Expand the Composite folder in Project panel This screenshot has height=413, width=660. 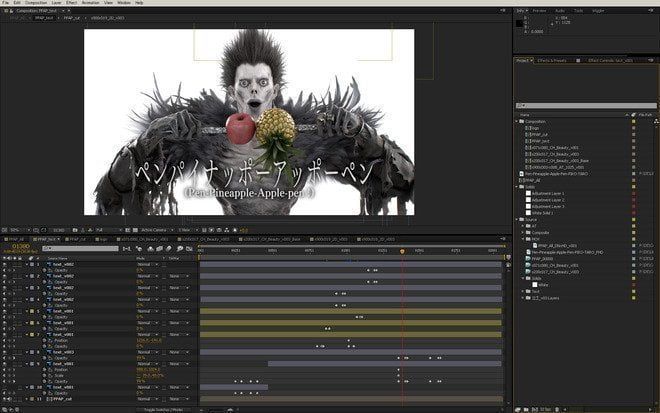click(523, 232)
